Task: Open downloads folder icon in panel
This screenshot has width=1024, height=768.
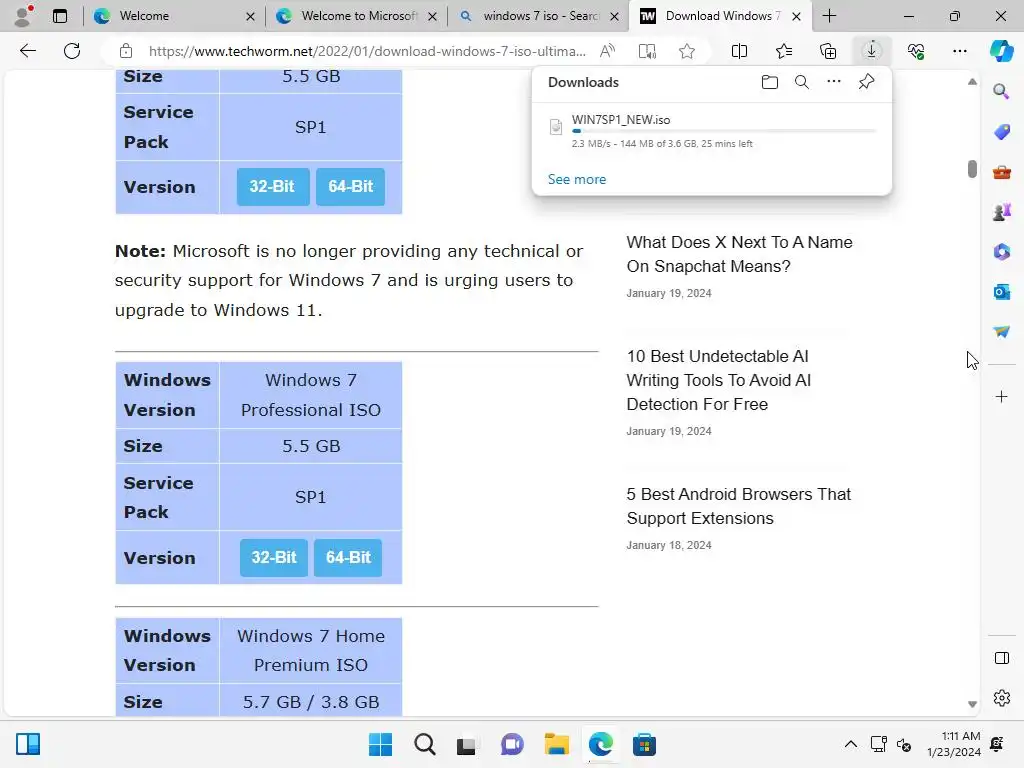Action: pyautogui.click(x=770, y=82)
